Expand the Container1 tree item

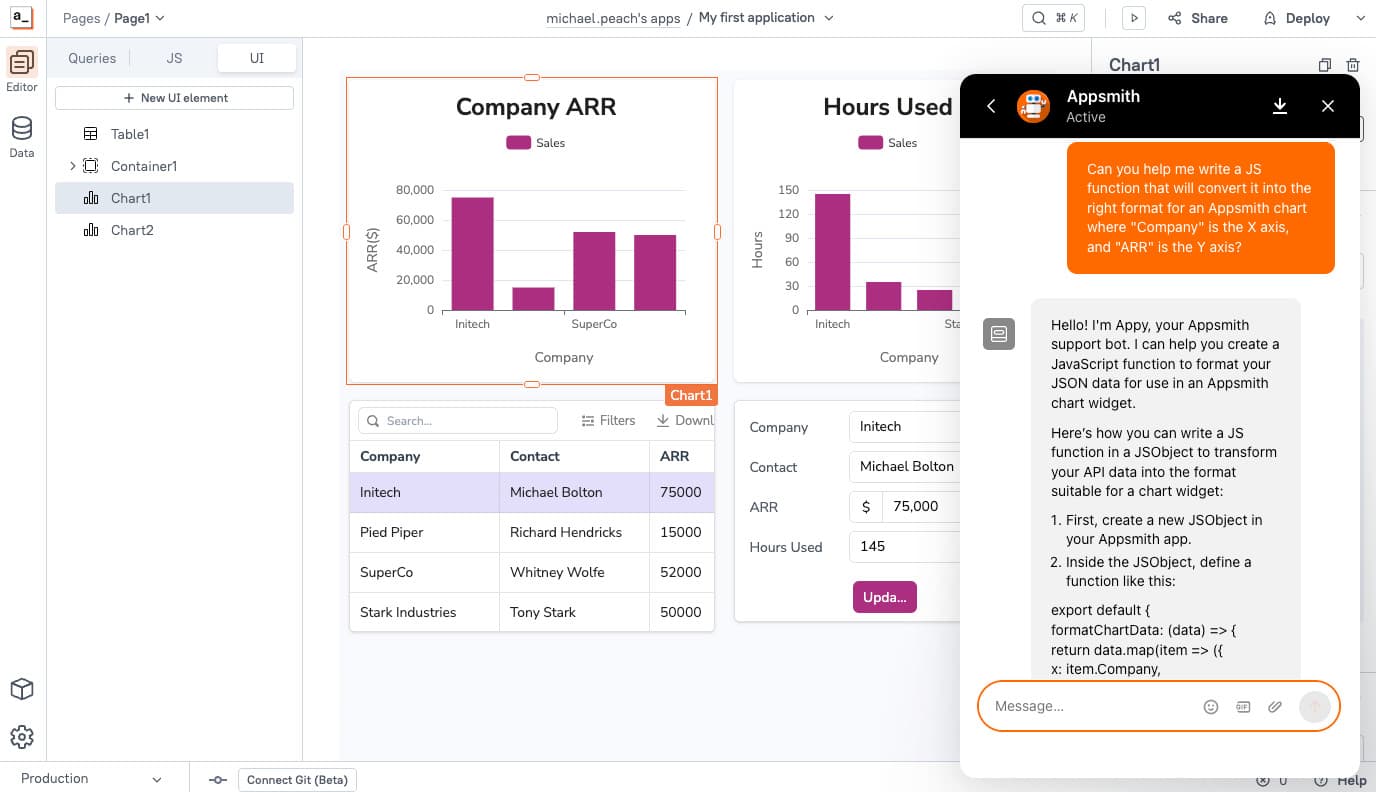point(71,165)
